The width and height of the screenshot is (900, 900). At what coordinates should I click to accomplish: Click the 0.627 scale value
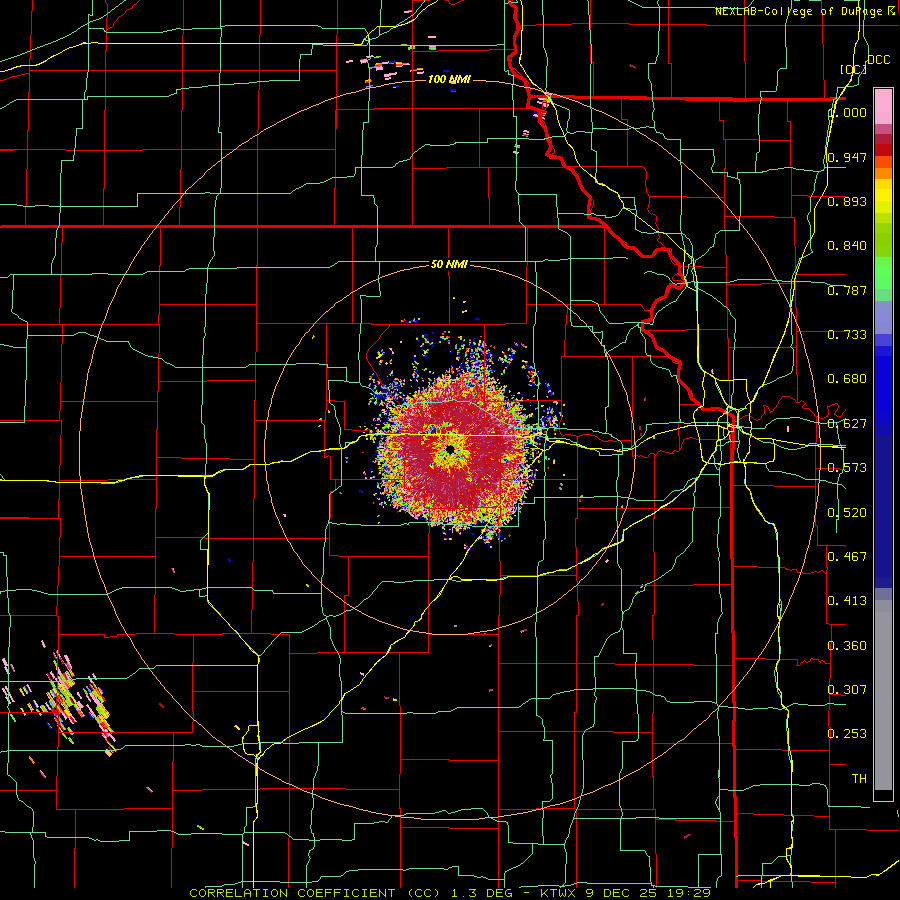[847, 424]
